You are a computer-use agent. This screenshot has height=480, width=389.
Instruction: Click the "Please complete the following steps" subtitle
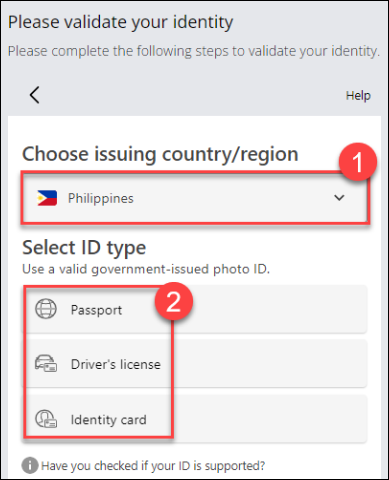(194, 51)
